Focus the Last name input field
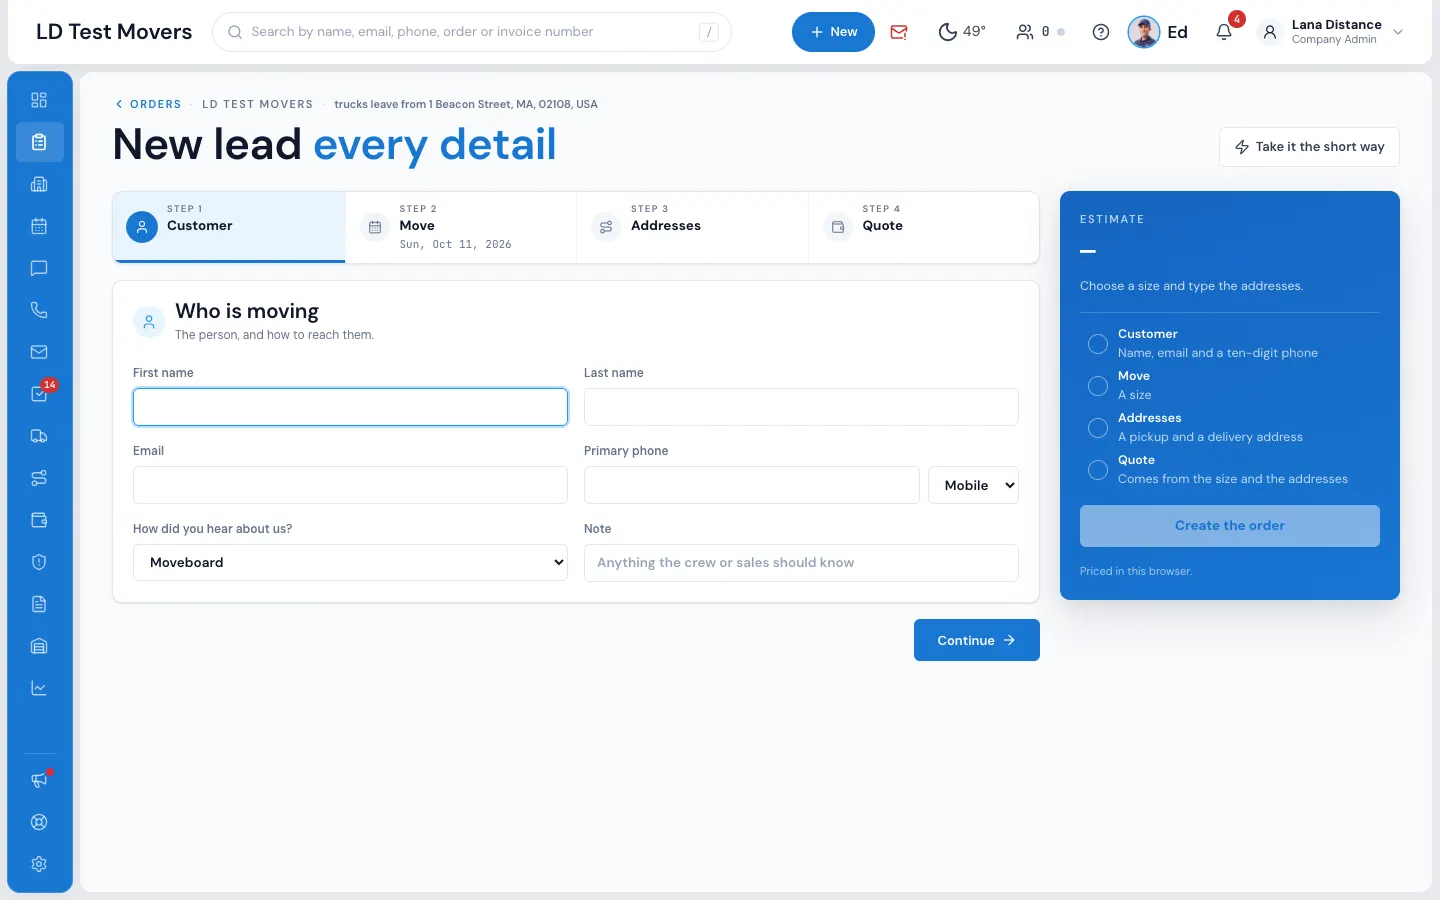1440x900 pixels. [801, 407]
